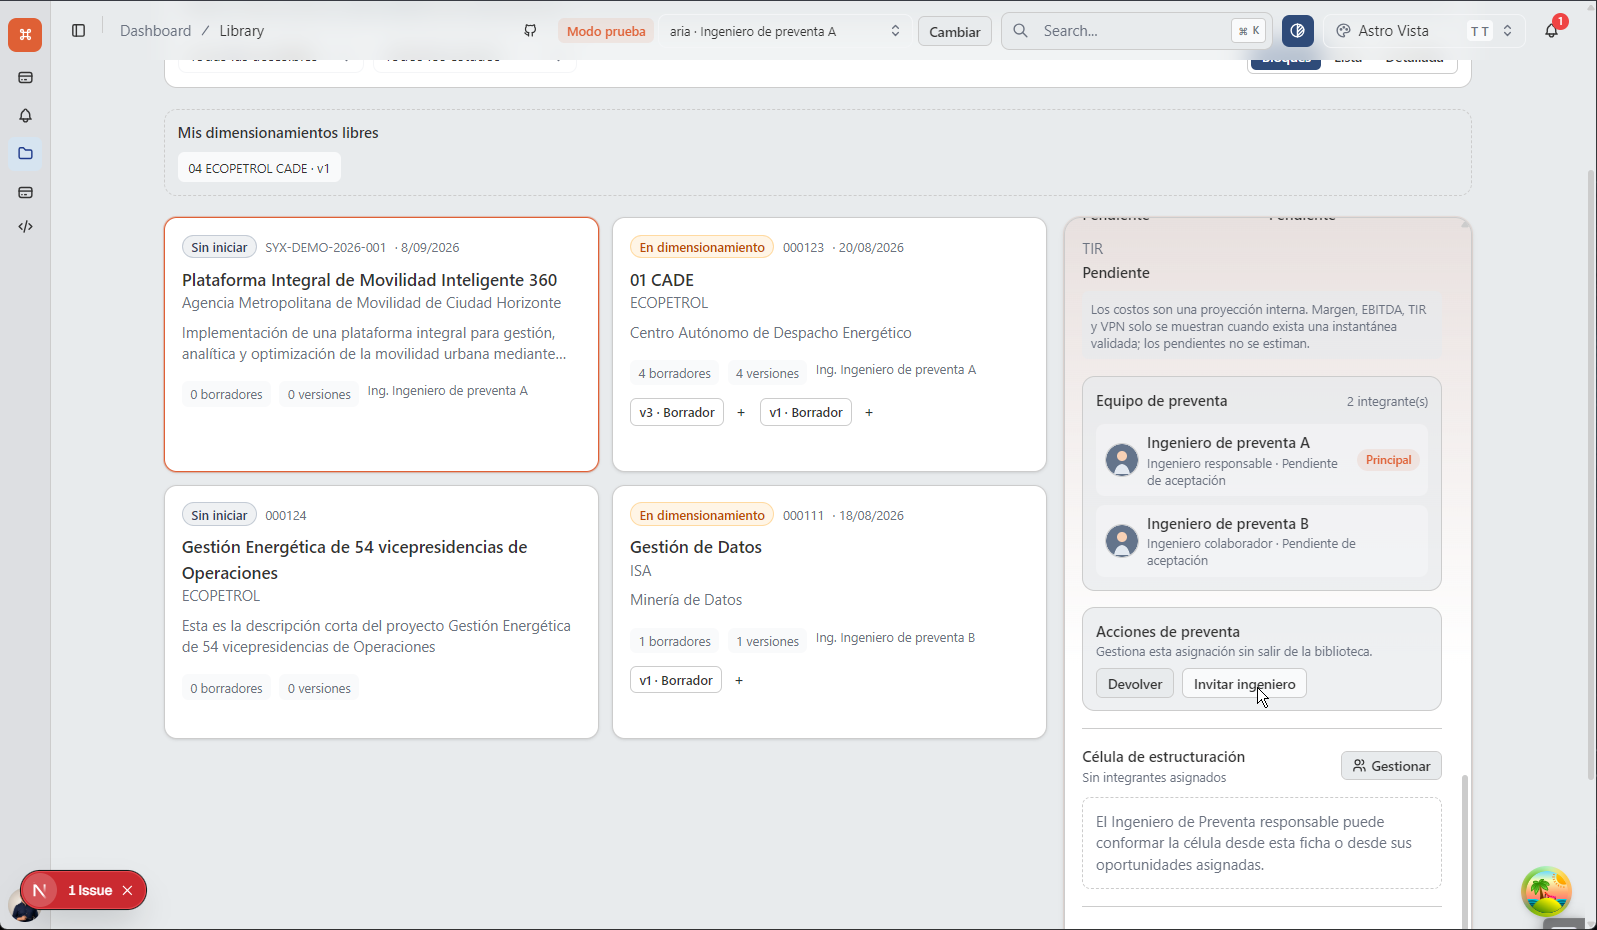Image resolution: width=1597 pixels, height=930 pixels.
Task: Click the GitHub icon in top bar
Action: pyautogui.click(x=530, y=31)
